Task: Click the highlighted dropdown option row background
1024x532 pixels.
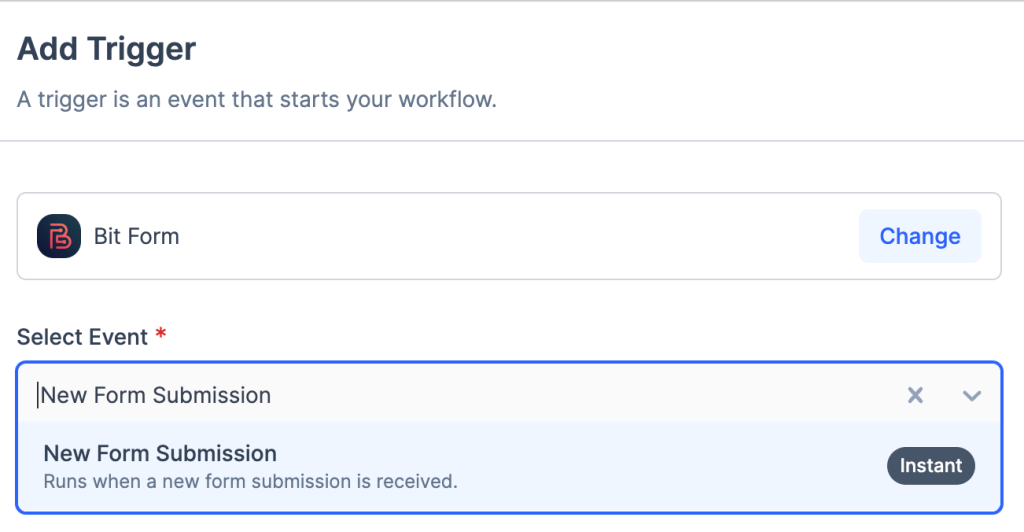Action: tap(650, 466)
